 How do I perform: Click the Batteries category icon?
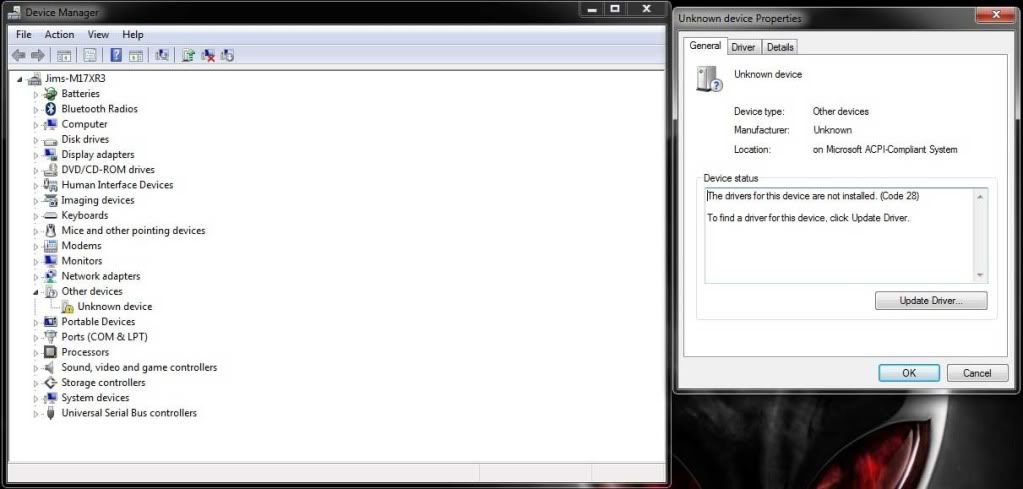[x=50, y=94]
